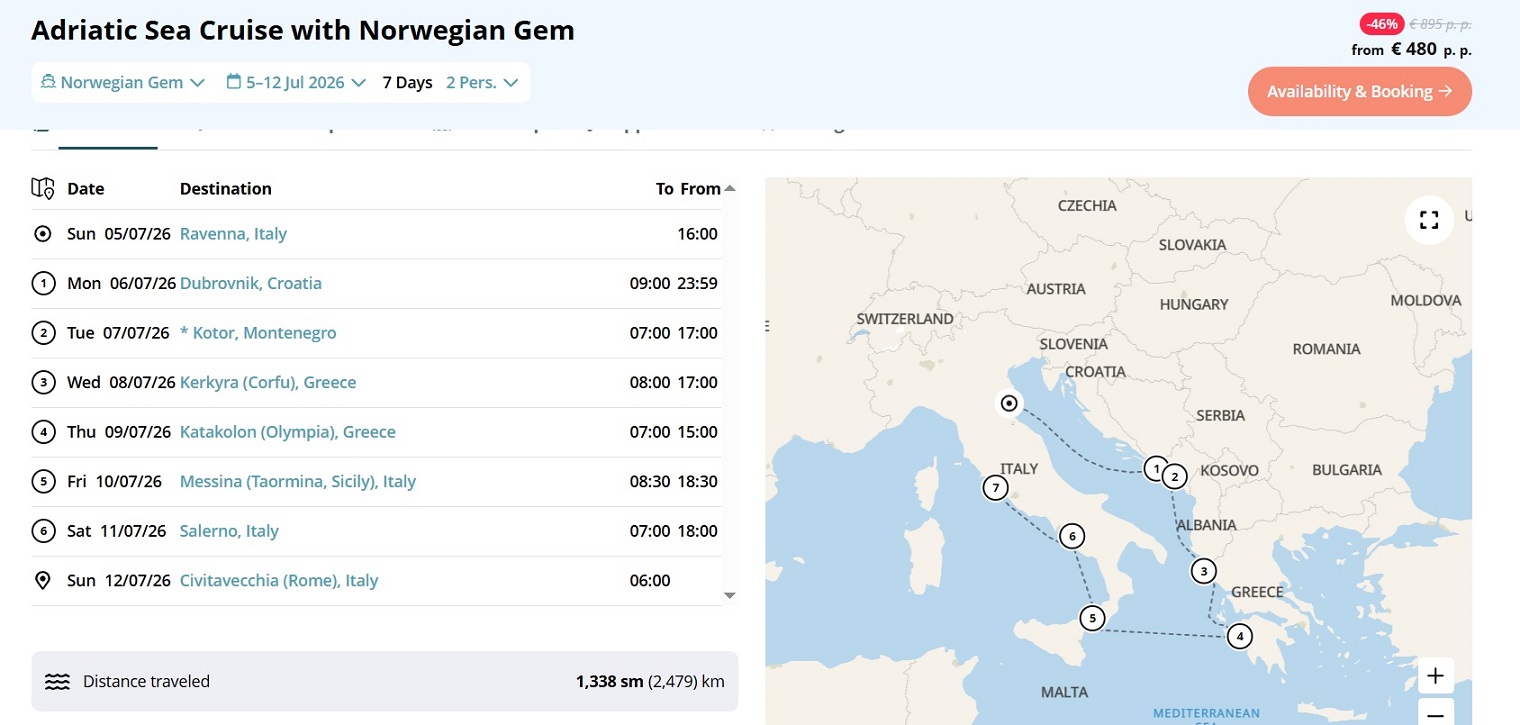Open the Kerkyra (Corfu), Greece link

tap(268, 382)
